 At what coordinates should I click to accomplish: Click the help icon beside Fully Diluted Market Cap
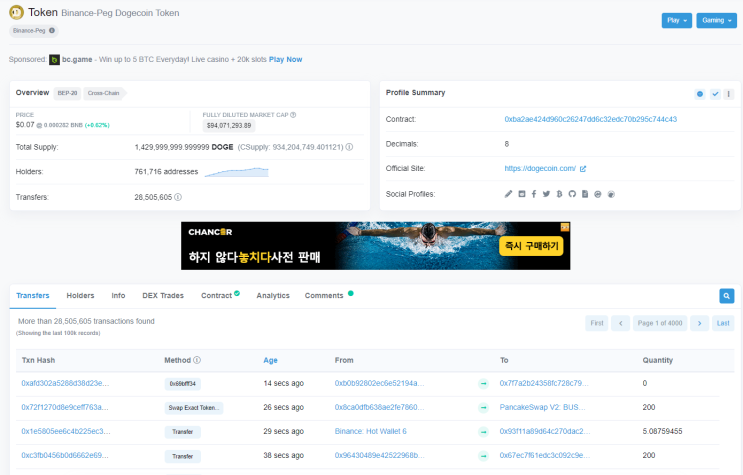[293, 115]
